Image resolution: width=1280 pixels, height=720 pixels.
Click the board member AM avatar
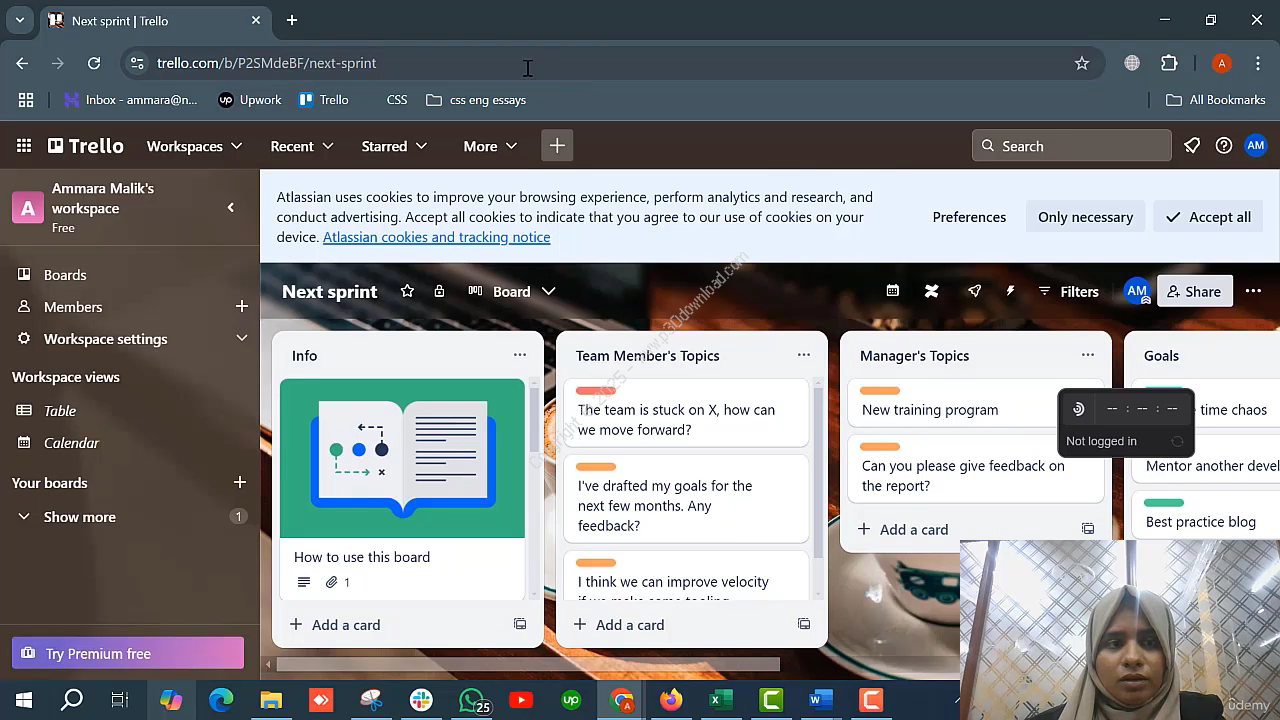(x=1137, y=291)
